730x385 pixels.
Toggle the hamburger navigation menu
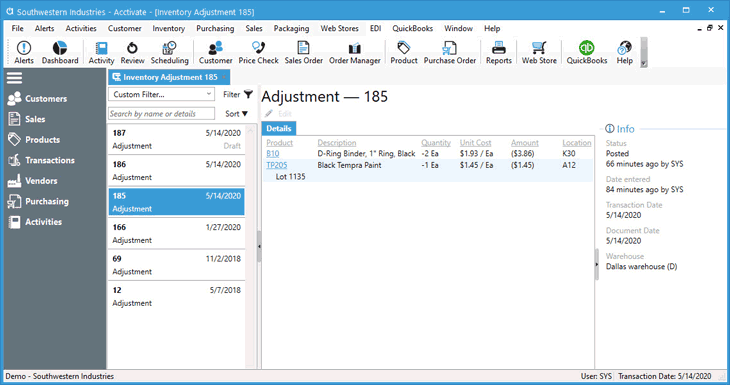click(14, 78)
